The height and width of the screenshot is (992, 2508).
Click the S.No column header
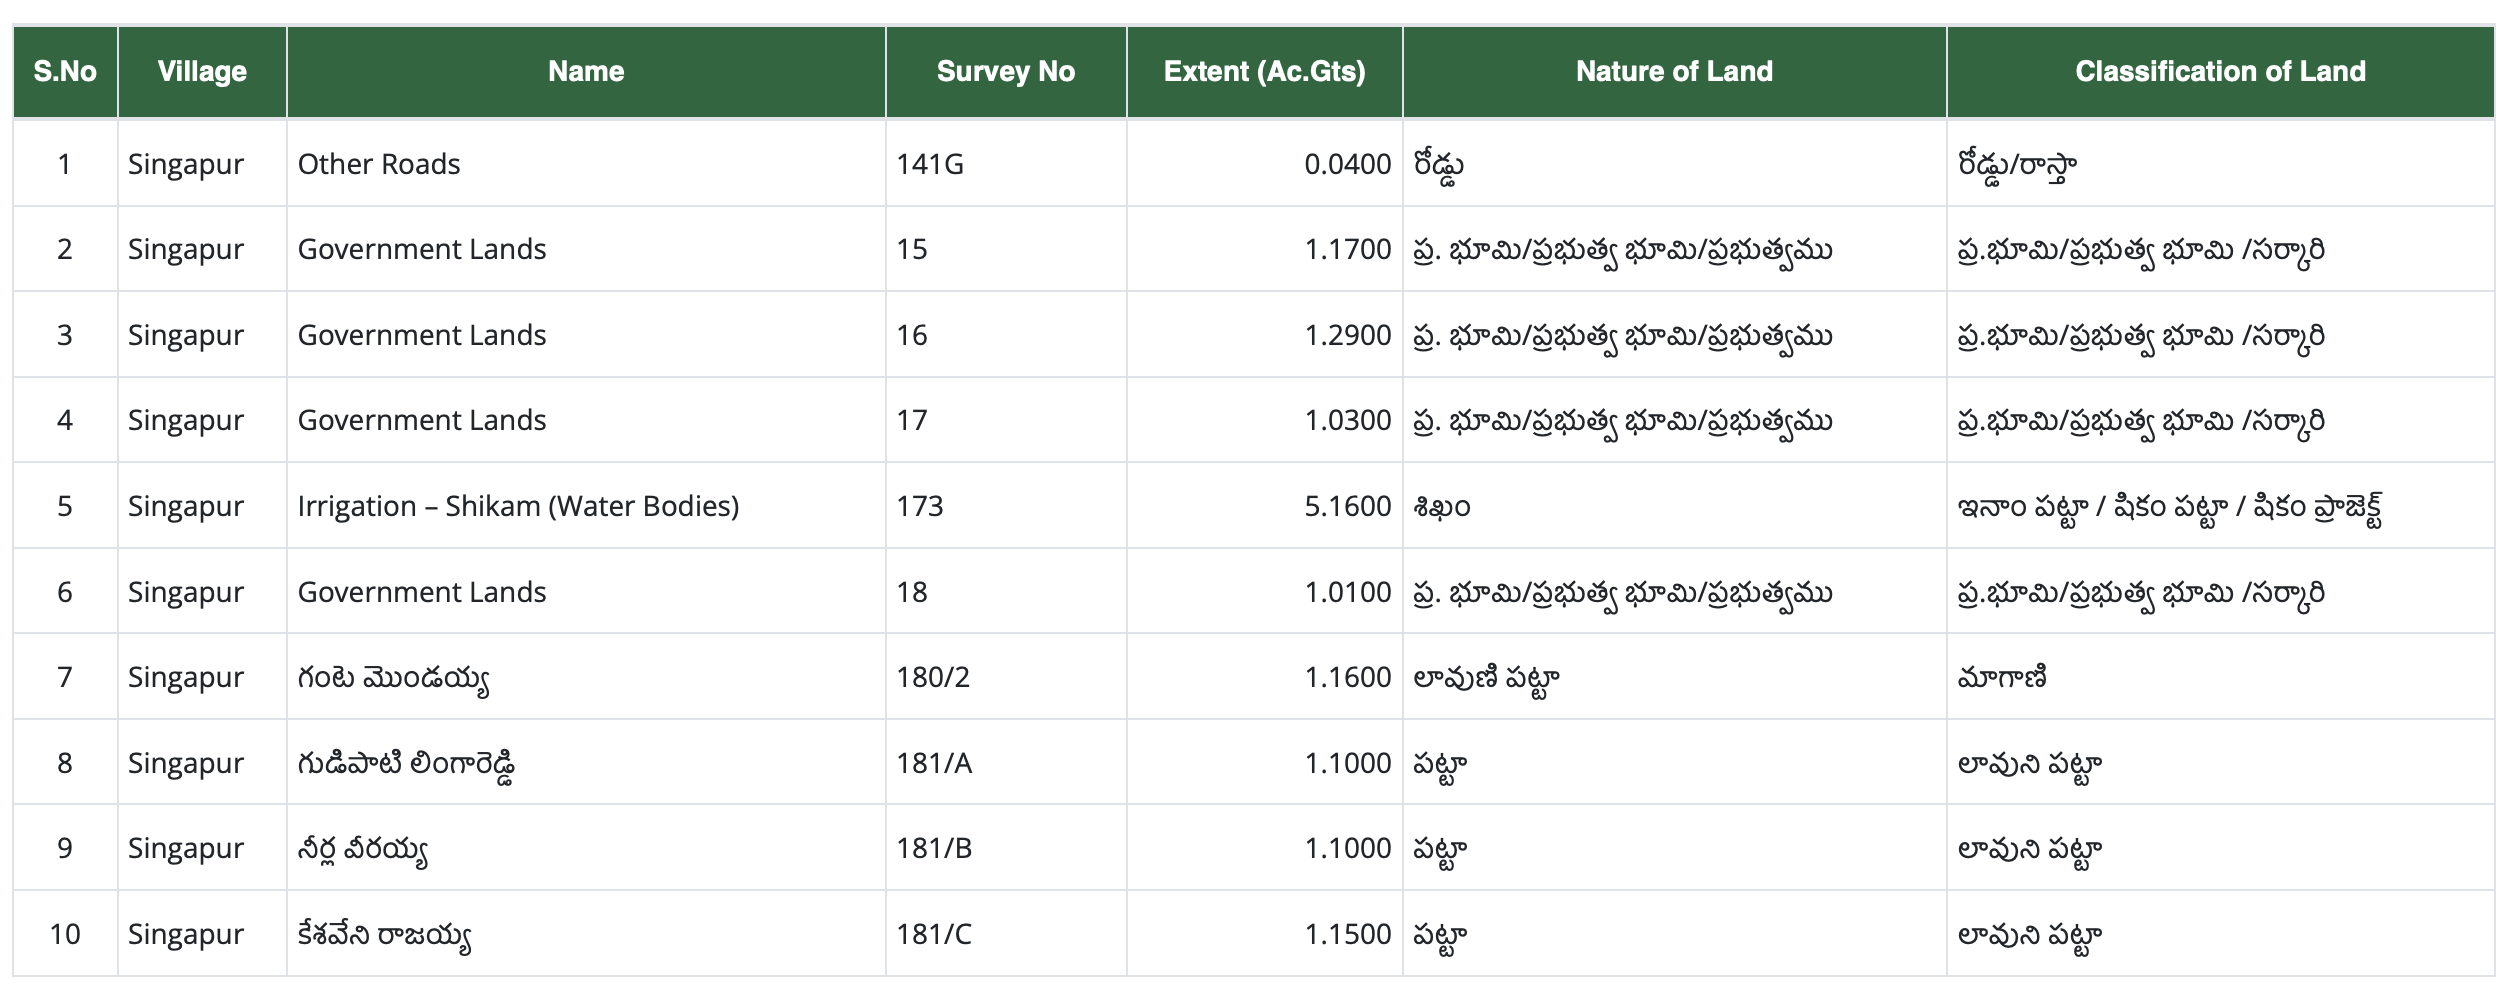[x=64, y=71]
